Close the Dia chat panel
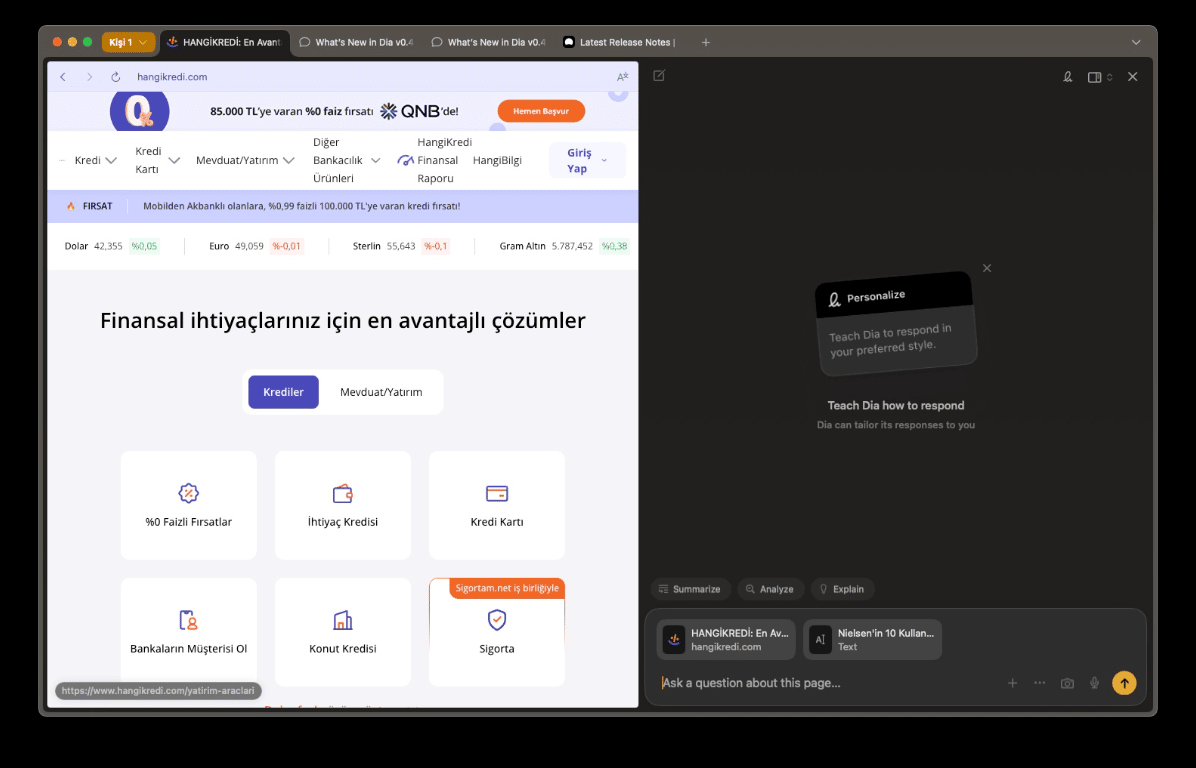1196x768 pixels. (1133, 77)
